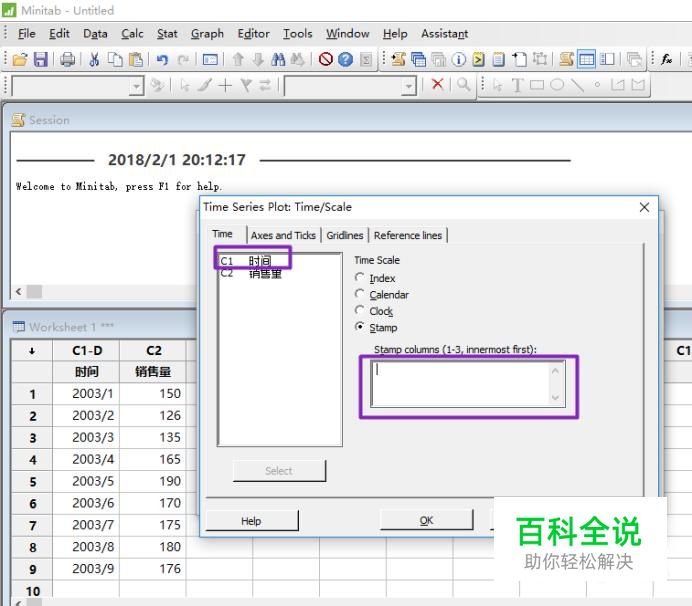Open the Data menu
Screen dimensions: 692x606
pyautogui.click(x=95, y=34)
